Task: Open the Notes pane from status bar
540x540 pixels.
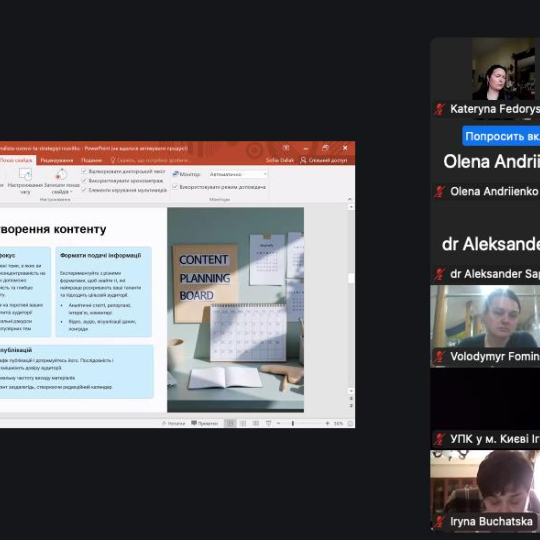Action: tap(173, 423)
